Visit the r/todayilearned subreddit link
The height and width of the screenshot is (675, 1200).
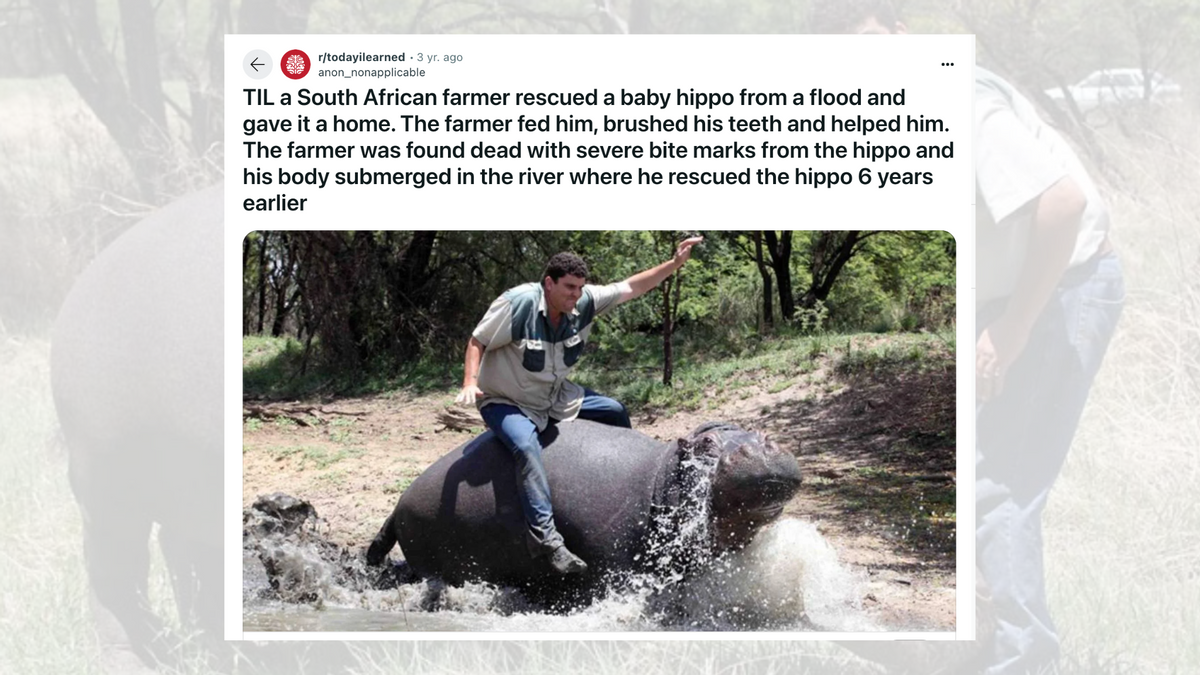361,57
